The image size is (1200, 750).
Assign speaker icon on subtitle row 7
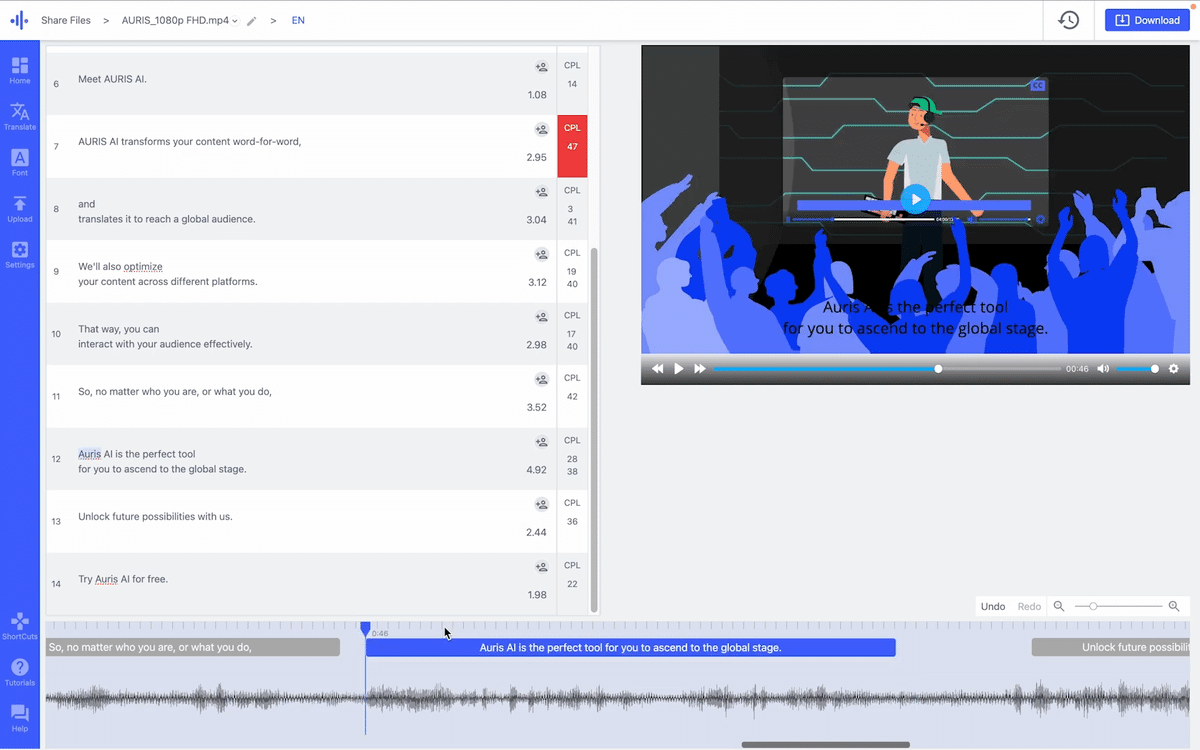[541, 129]
